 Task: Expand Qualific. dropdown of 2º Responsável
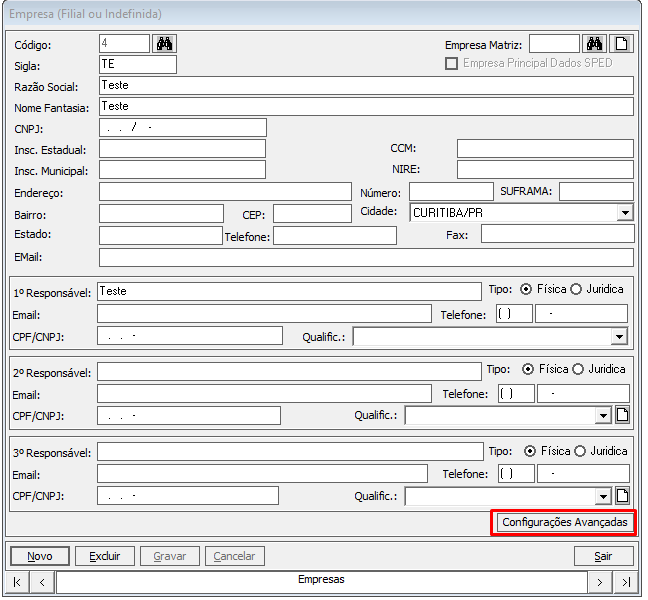pyautogui.click(x=603, y=415)
